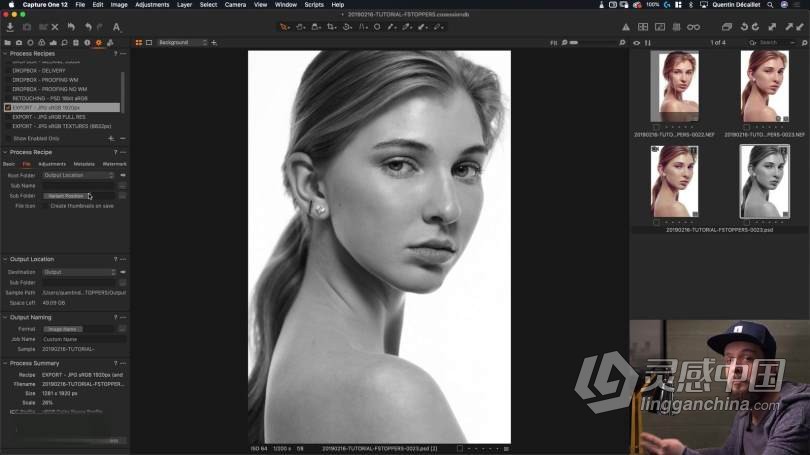
Task: Collapse the Process Summary panel
Action: [x=5, y=364]
